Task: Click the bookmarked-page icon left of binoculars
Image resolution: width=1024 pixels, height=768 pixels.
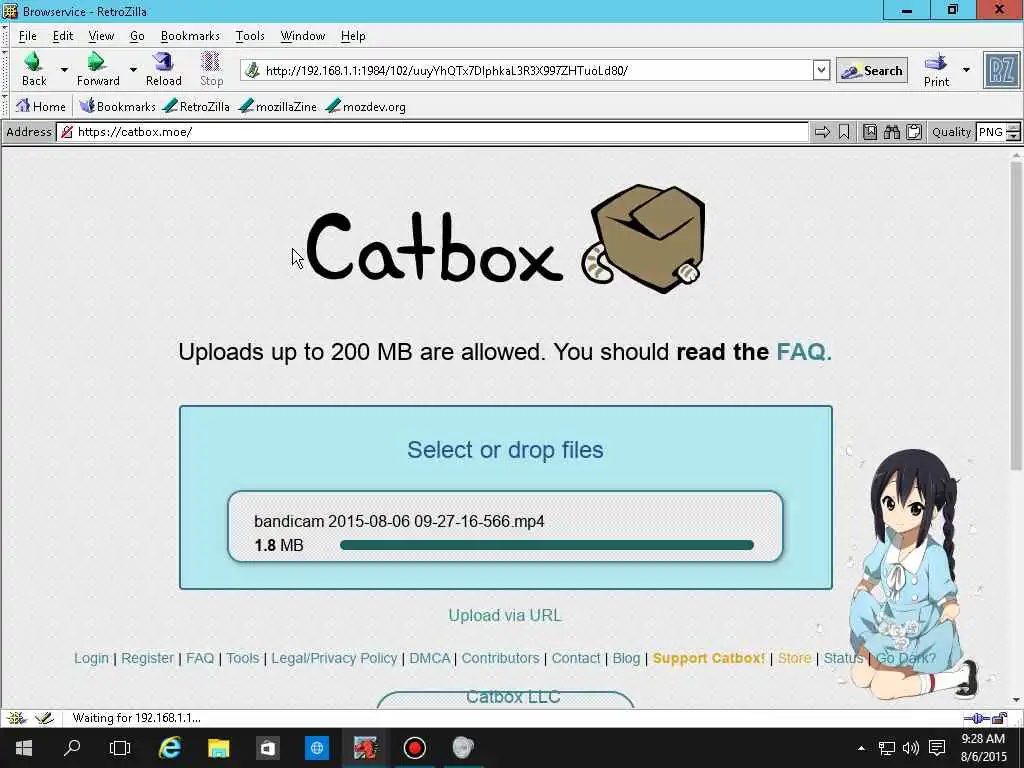Action: (870, 132)
